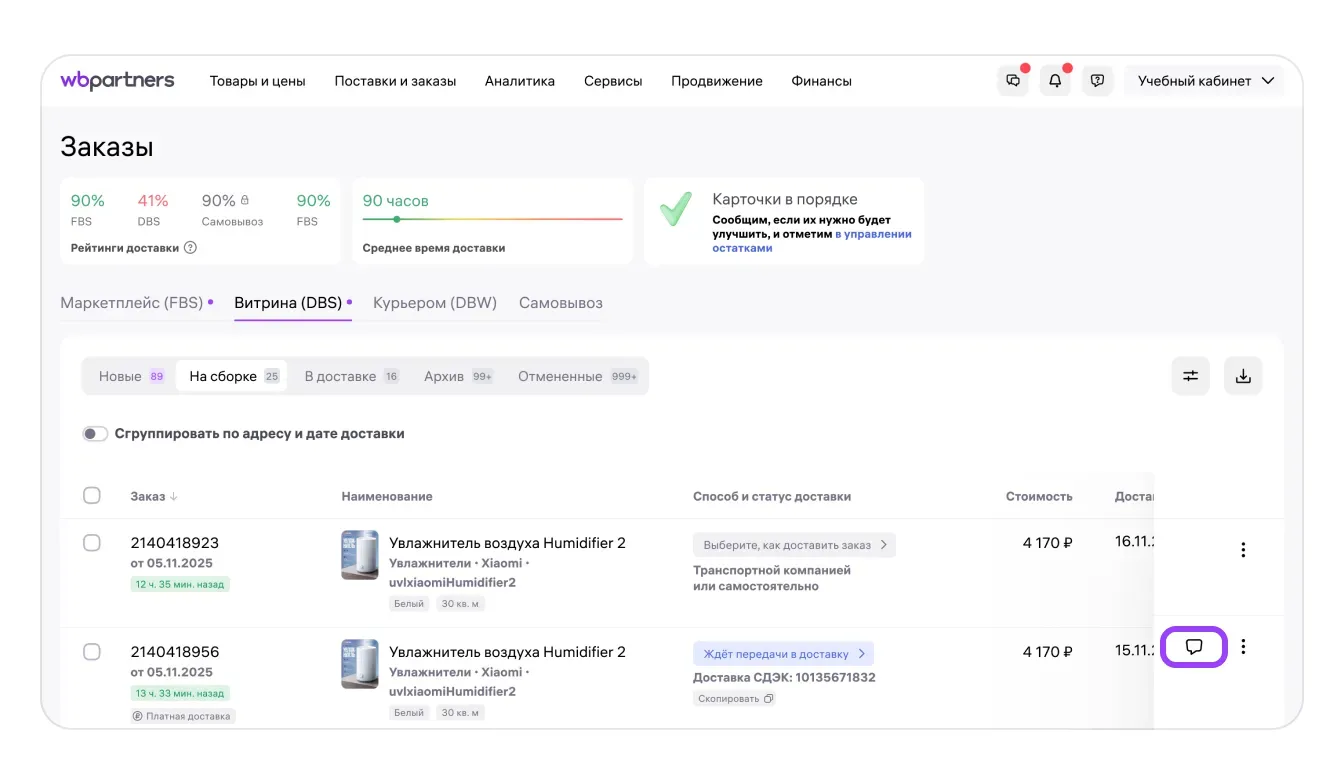Click the copy icon beside Скопировать

(x=768, y=698)
